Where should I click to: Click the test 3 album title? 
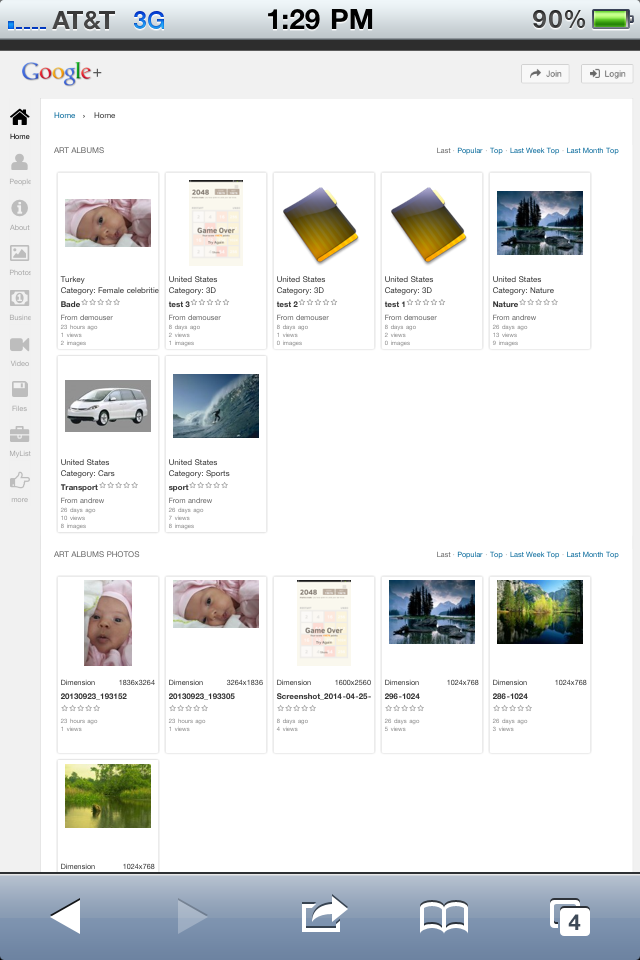(179, 304)
